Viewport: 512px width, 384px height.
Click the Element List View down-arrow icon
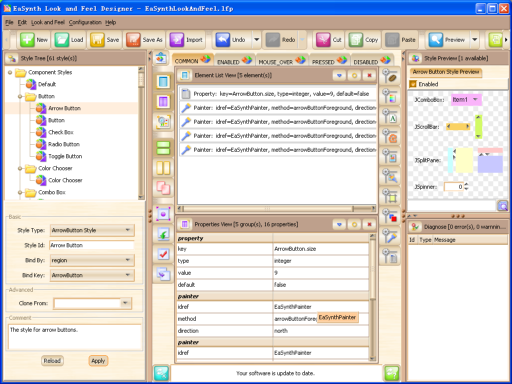(339, 75)
